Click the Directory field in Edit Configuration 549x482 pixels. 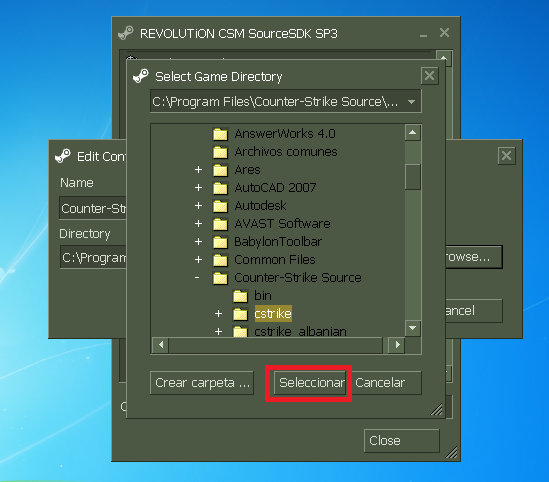click(x=93, y=257)
